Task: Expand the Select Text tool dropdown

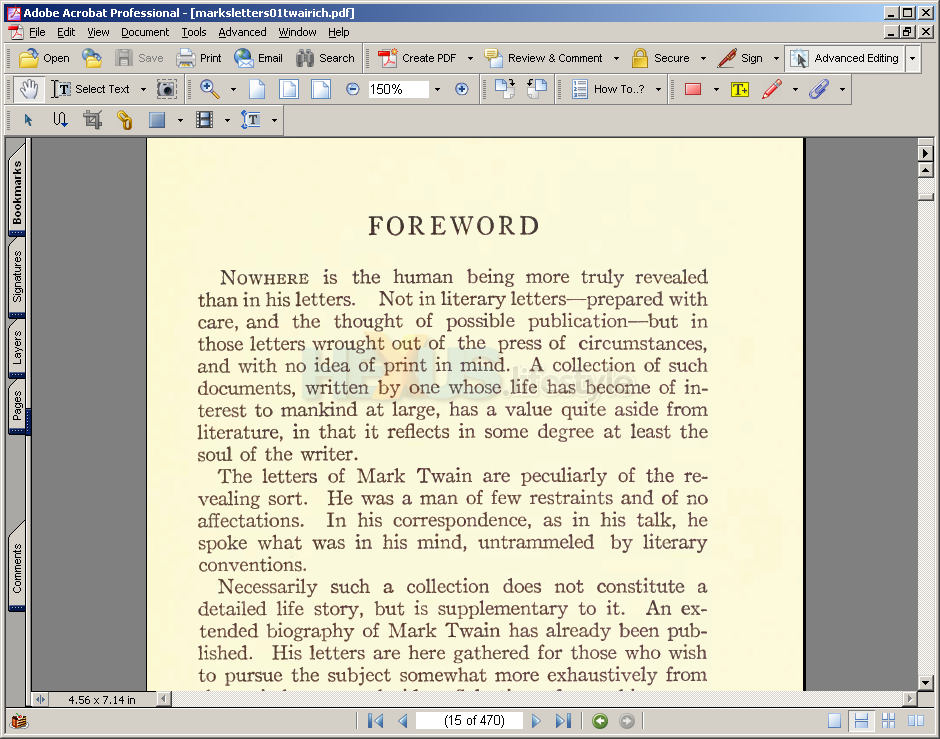Action: point(143,89)
